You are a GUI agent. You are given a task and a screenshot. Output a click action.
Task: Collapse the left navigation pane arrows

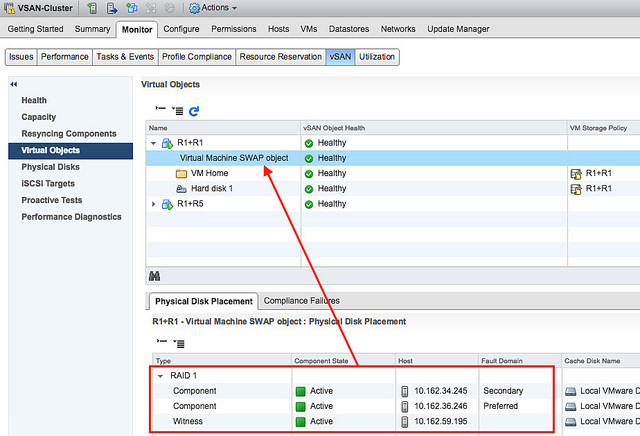[x=14, y=84]
